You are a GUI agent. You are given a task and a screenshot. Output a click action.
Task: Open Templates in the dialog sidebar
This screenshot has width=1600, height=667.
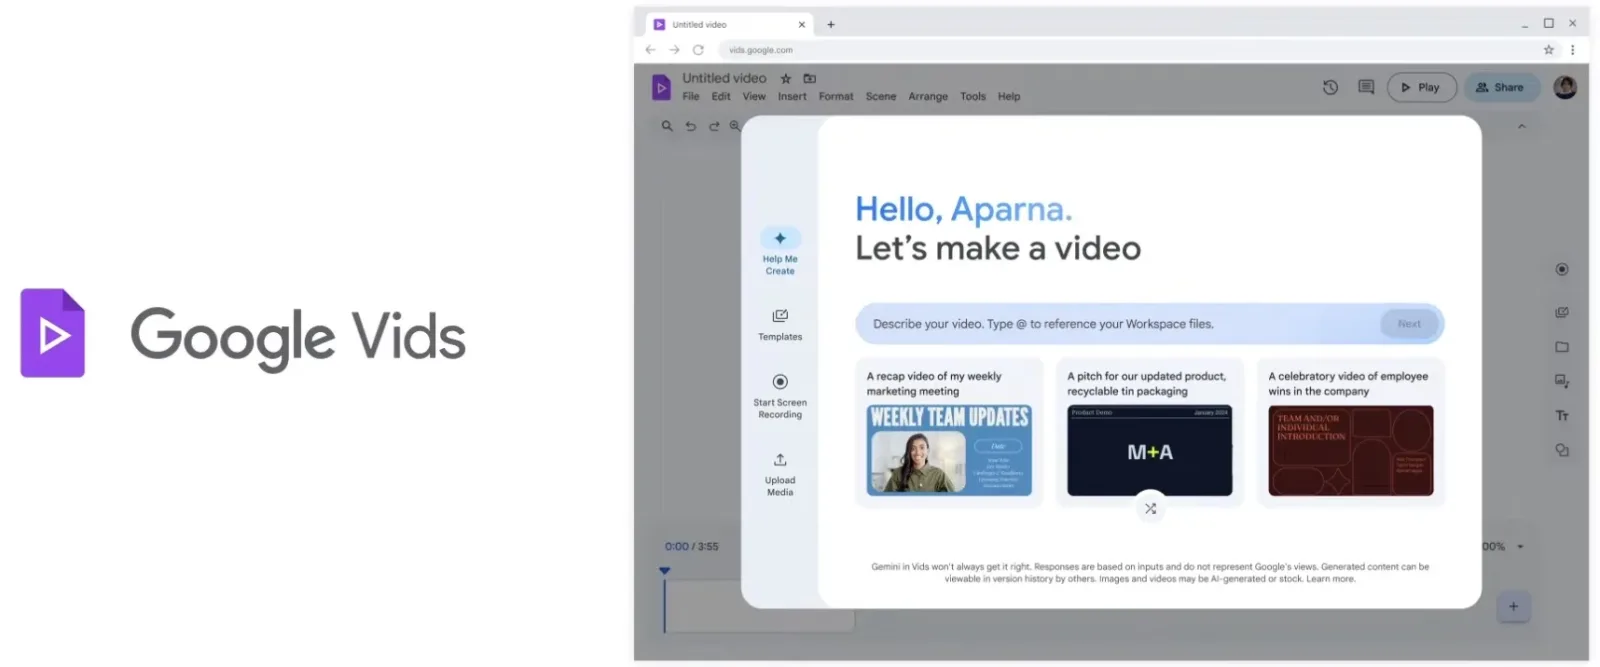780,325
